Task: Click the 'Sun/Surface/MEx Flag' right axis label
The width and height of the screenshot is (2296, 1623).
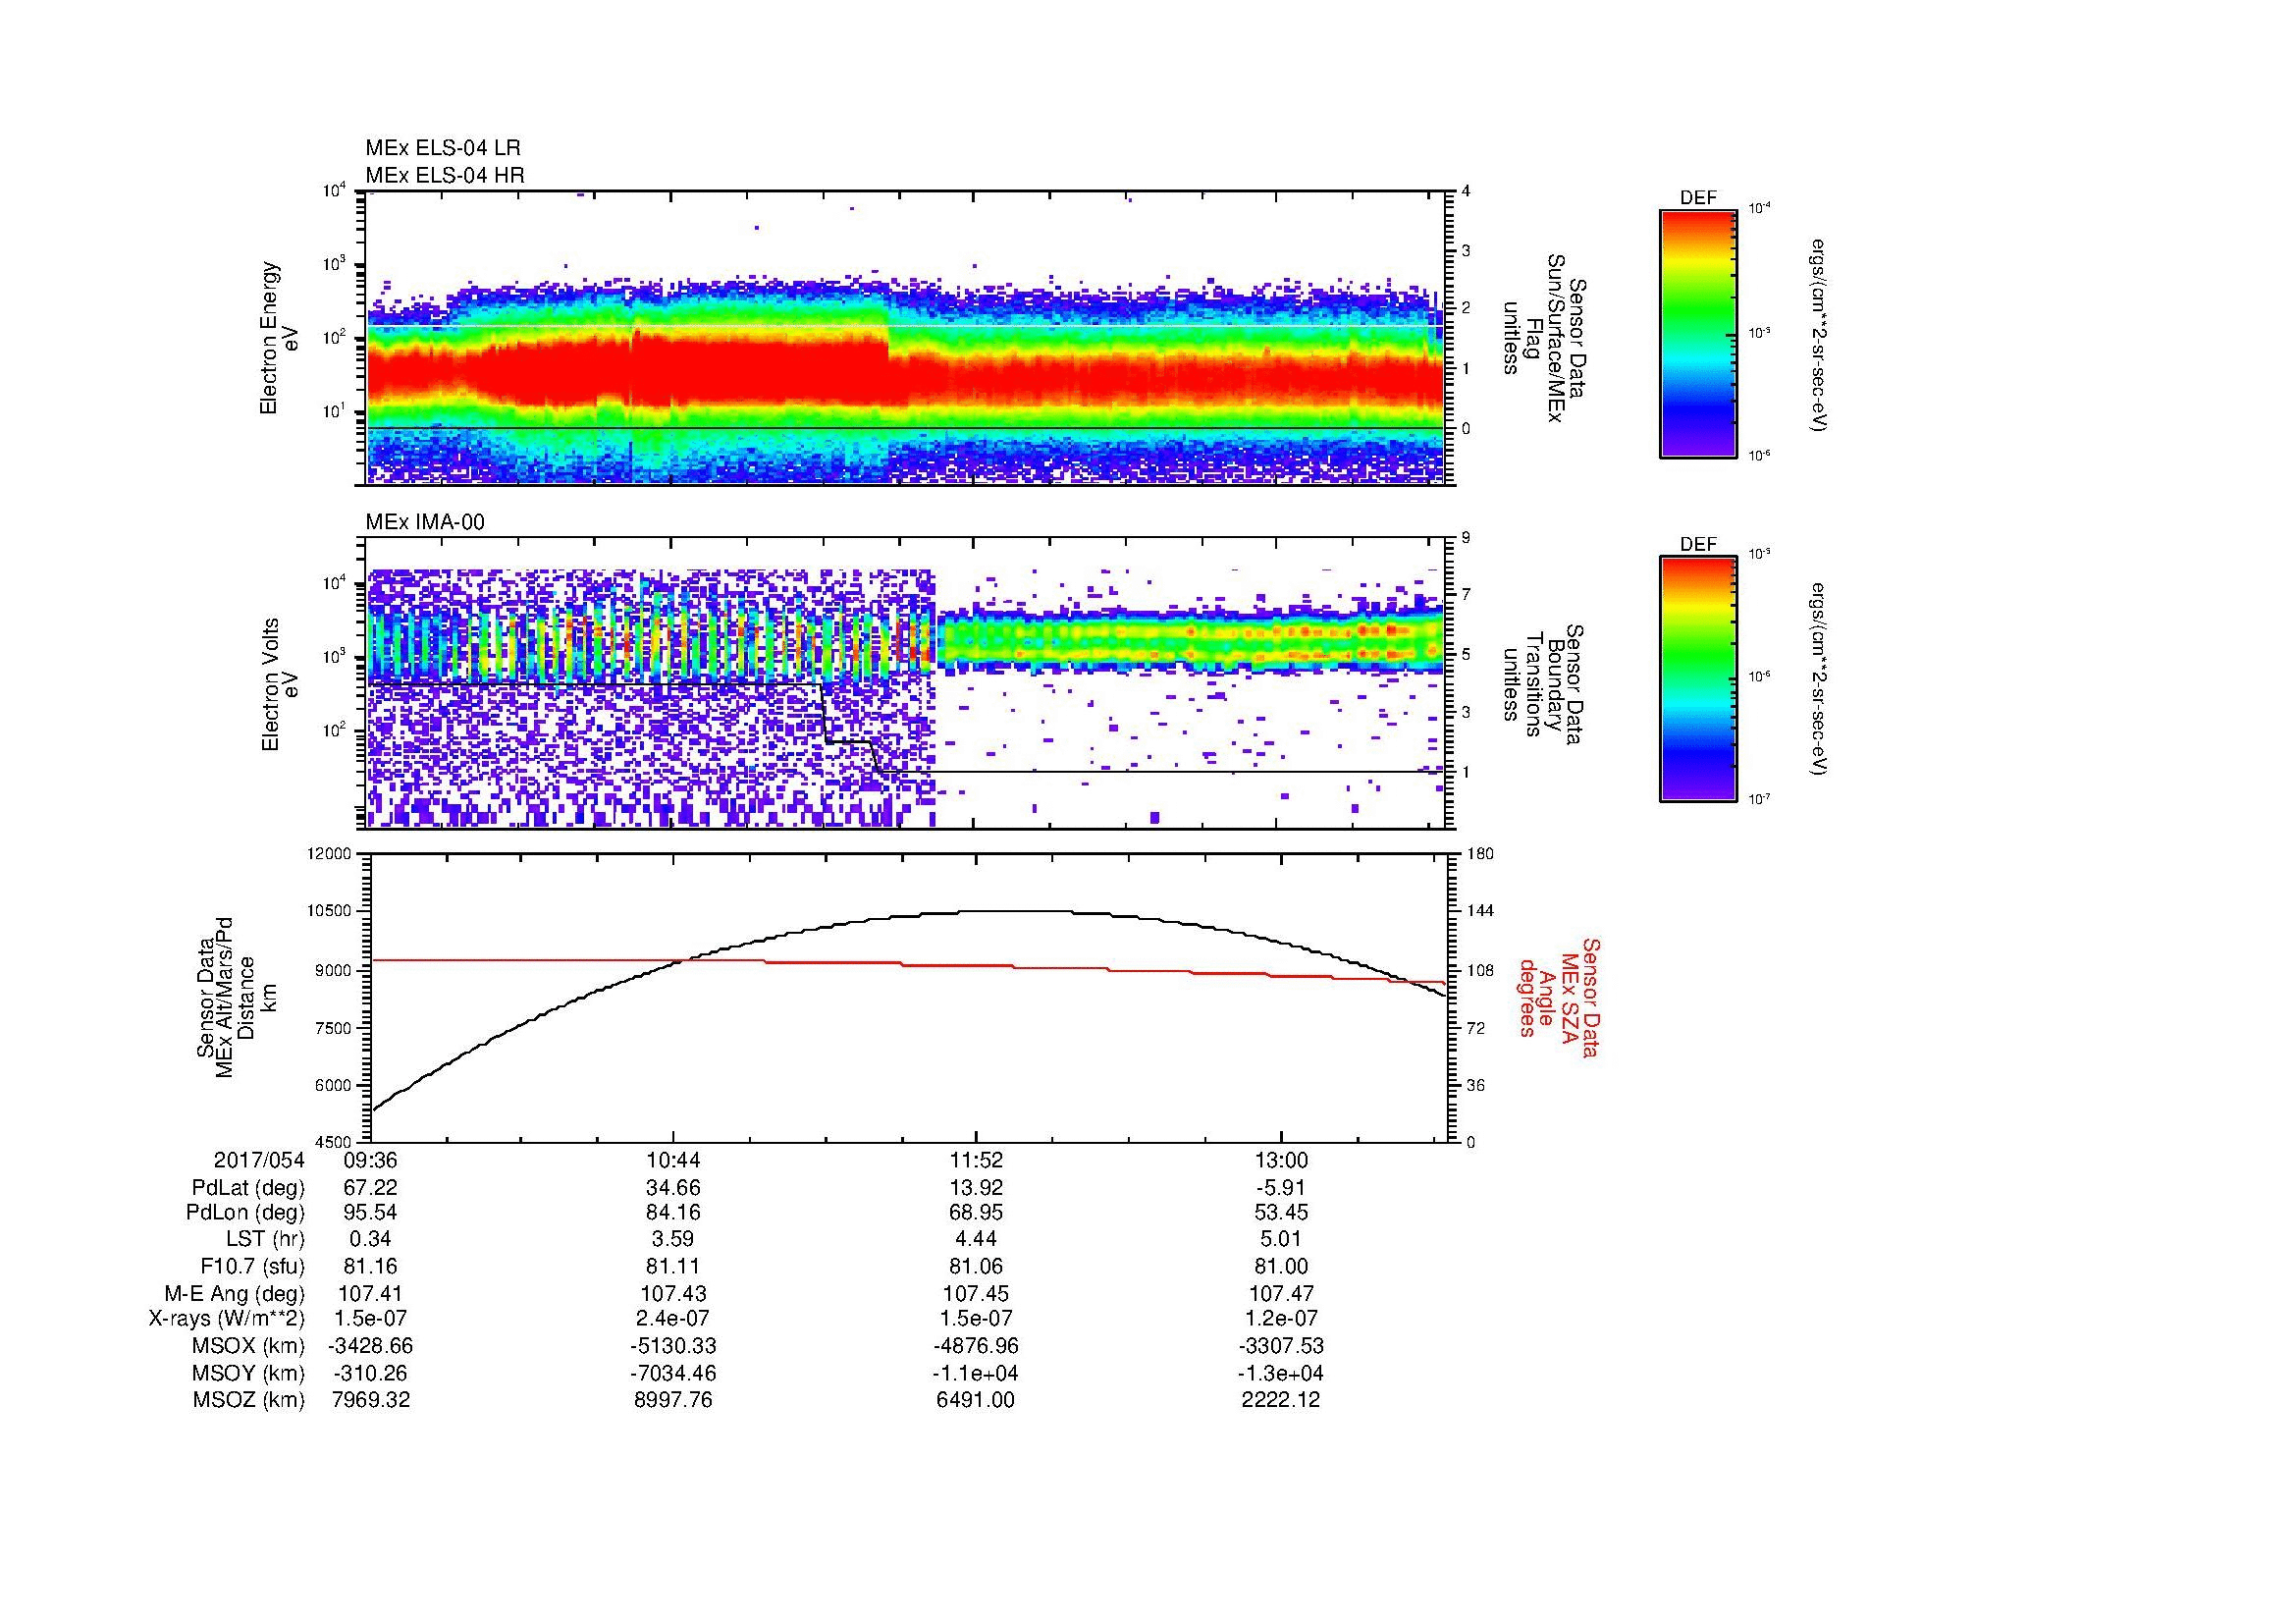Action: coord(1545,338)
